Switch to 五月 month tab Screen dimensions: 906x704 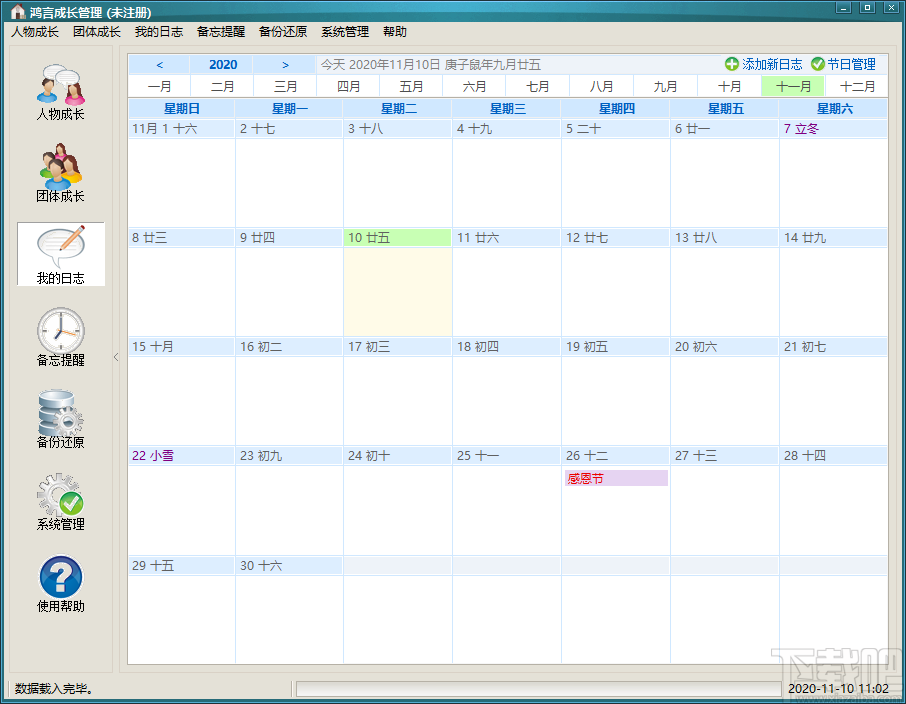tap(411, 87)
